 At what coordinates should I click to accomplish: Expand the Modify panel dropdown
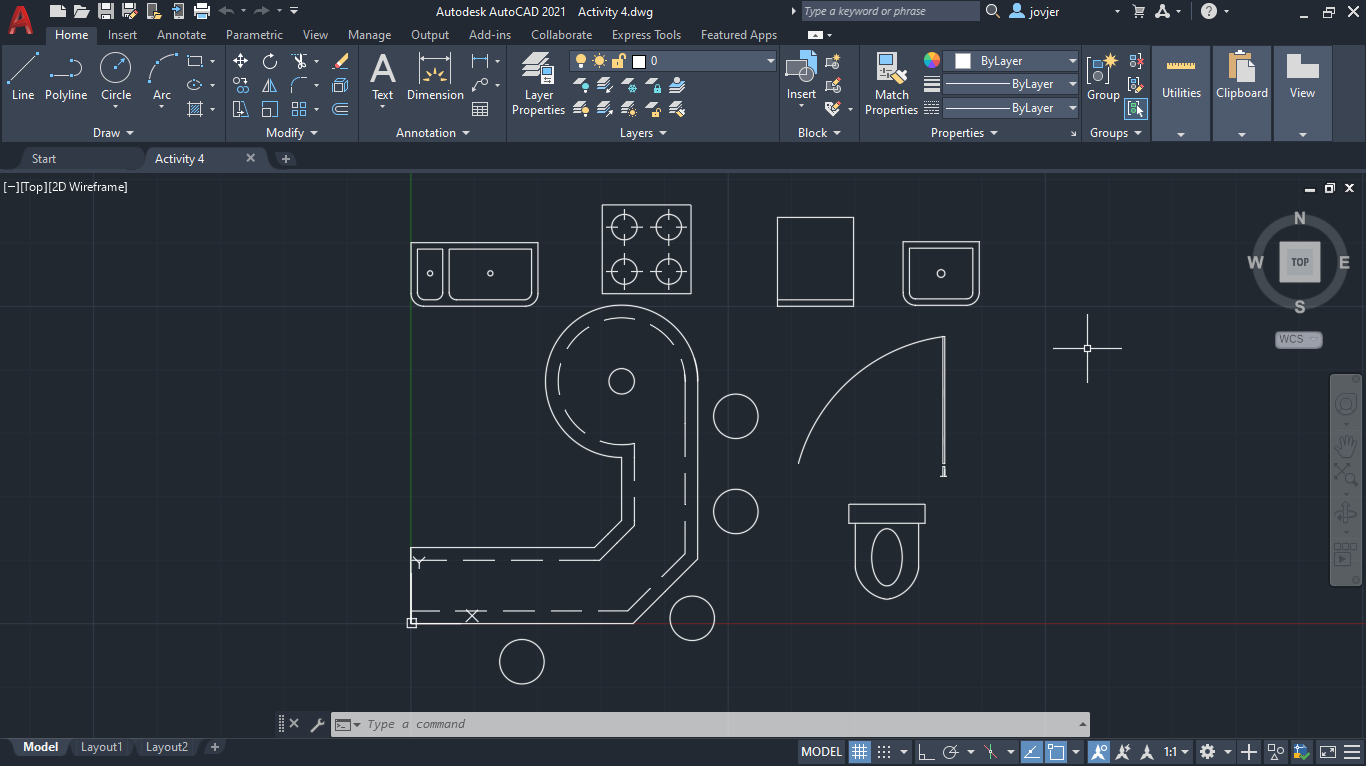292,133
